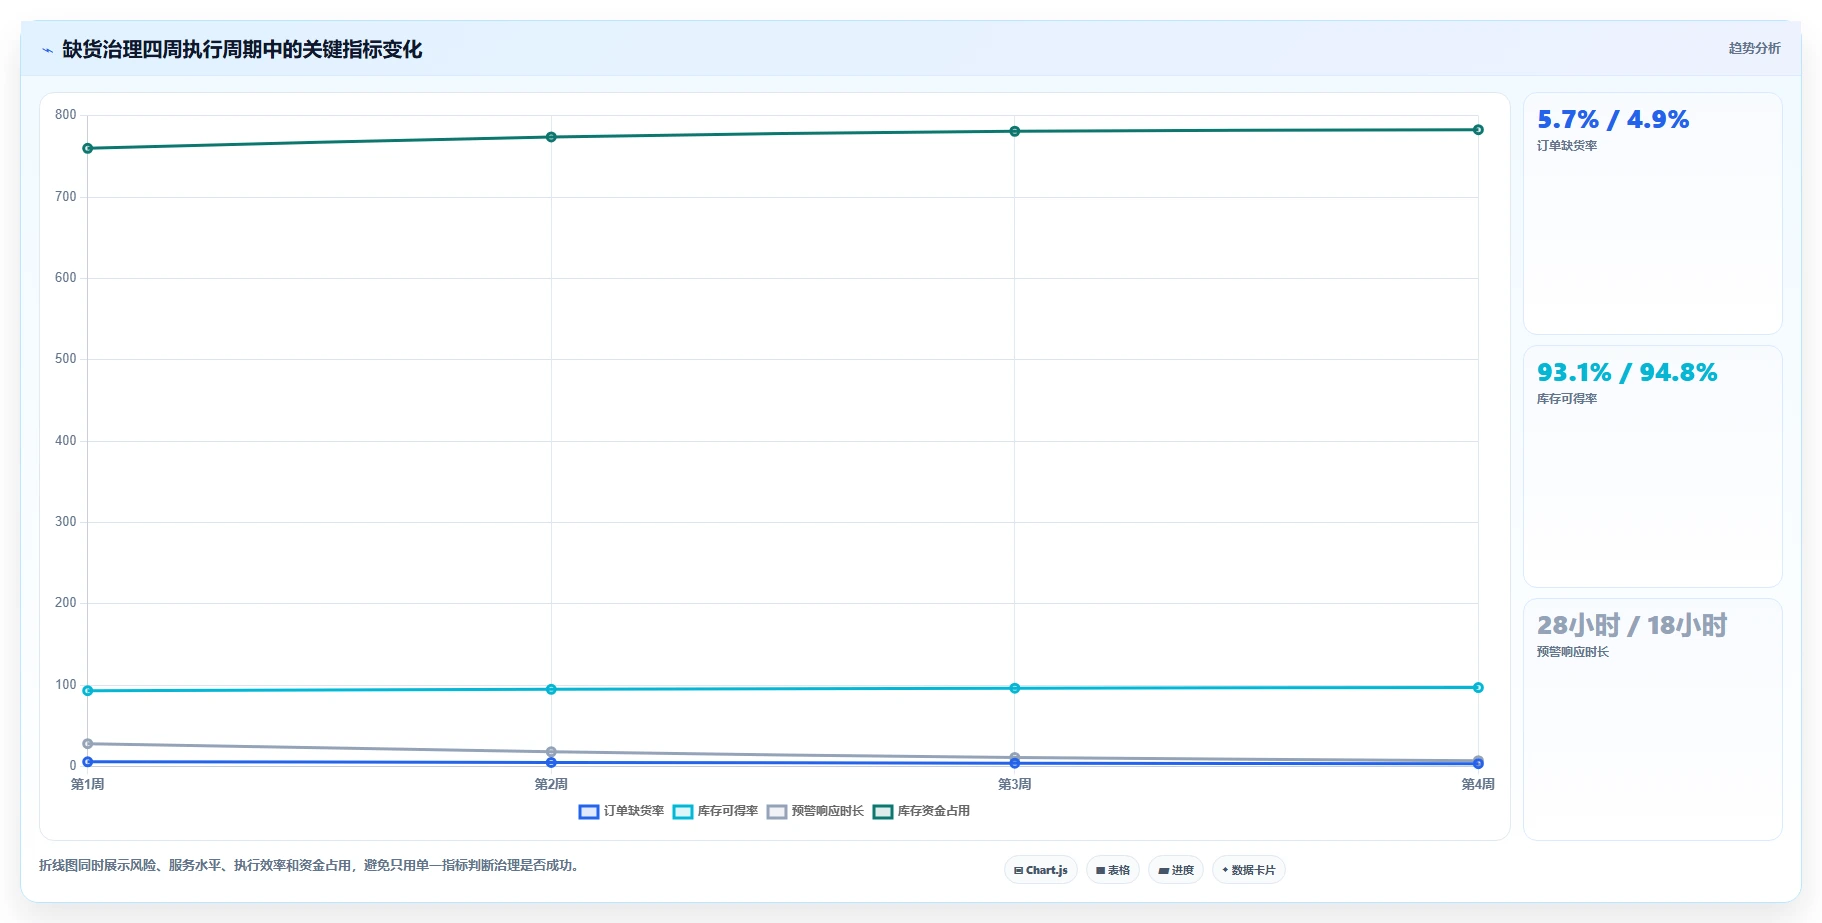Click the trend icon beside the chart title
1822x923 pixels.
47,50
